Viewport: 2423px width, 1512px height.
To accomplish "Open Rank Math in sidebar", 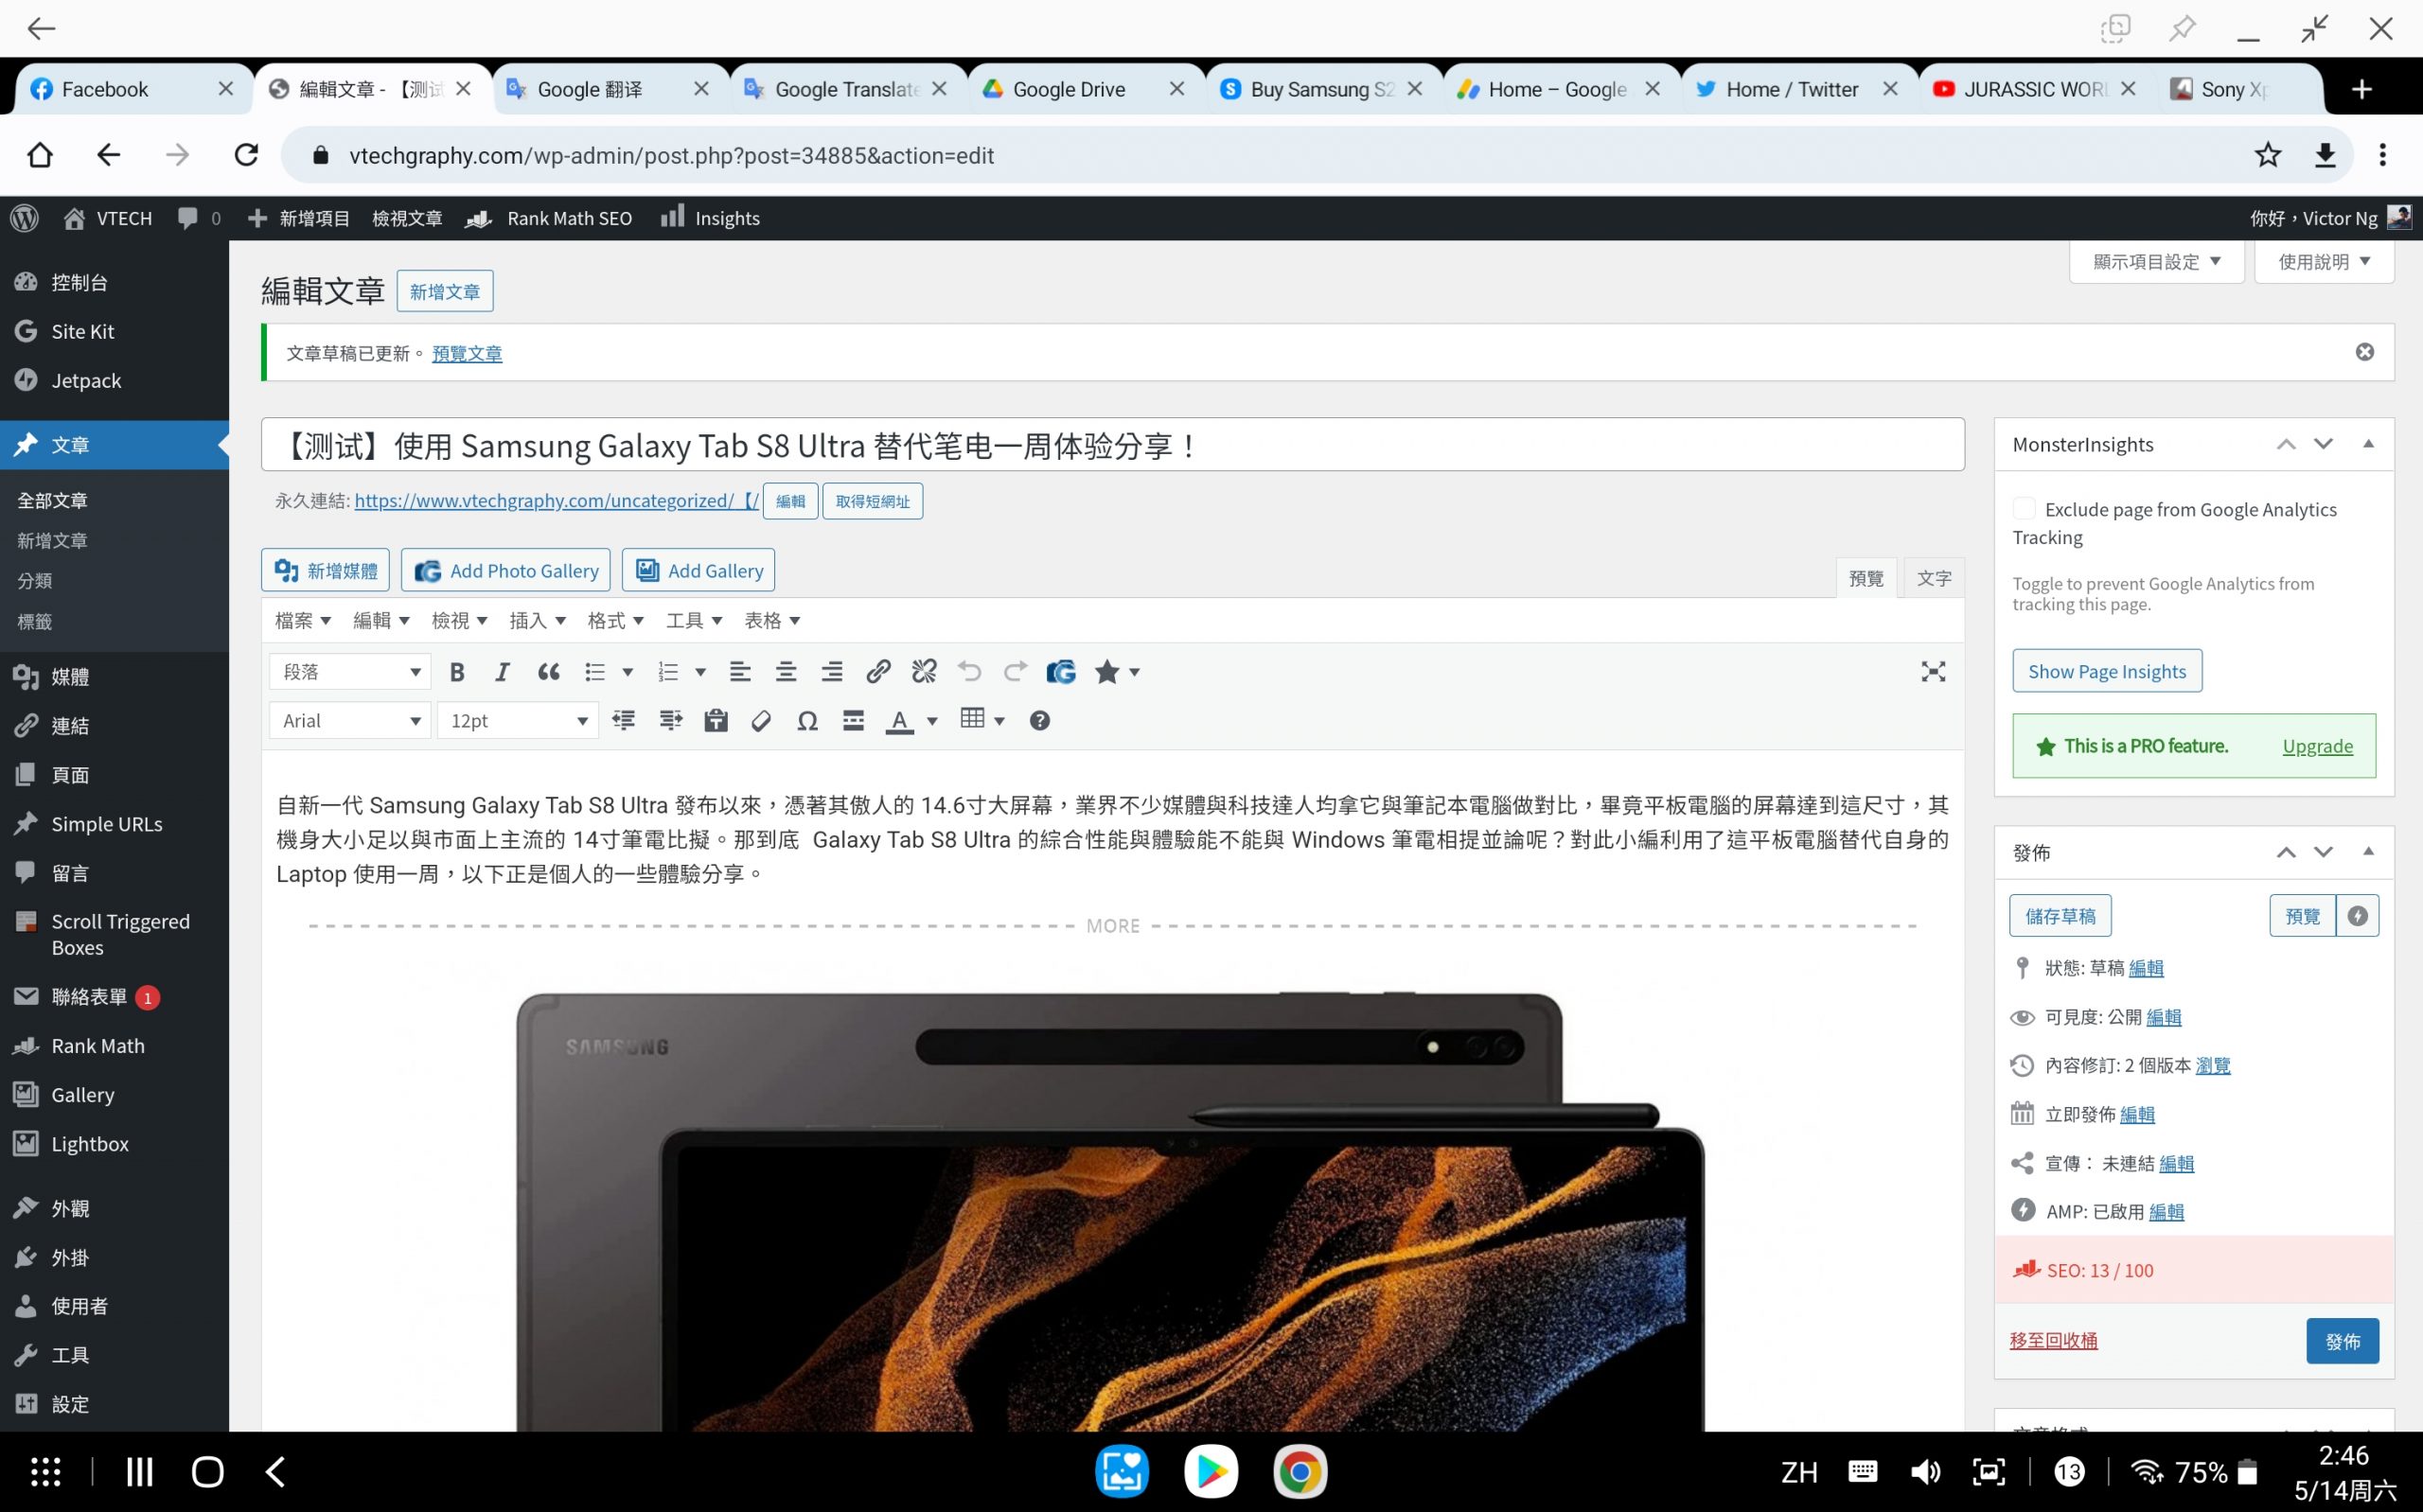I will pyautogui.click(x=97, y=1046).
